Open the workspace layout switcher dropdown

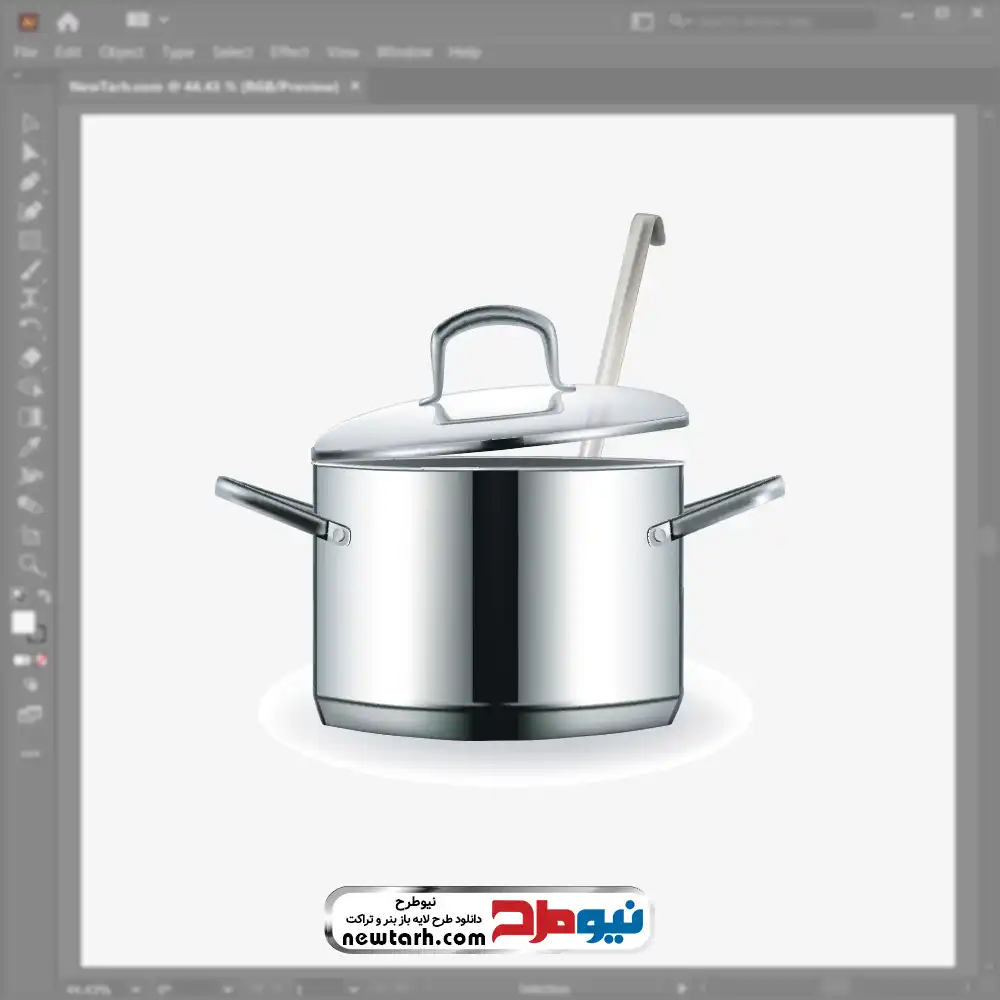click(x=148, y=20)
